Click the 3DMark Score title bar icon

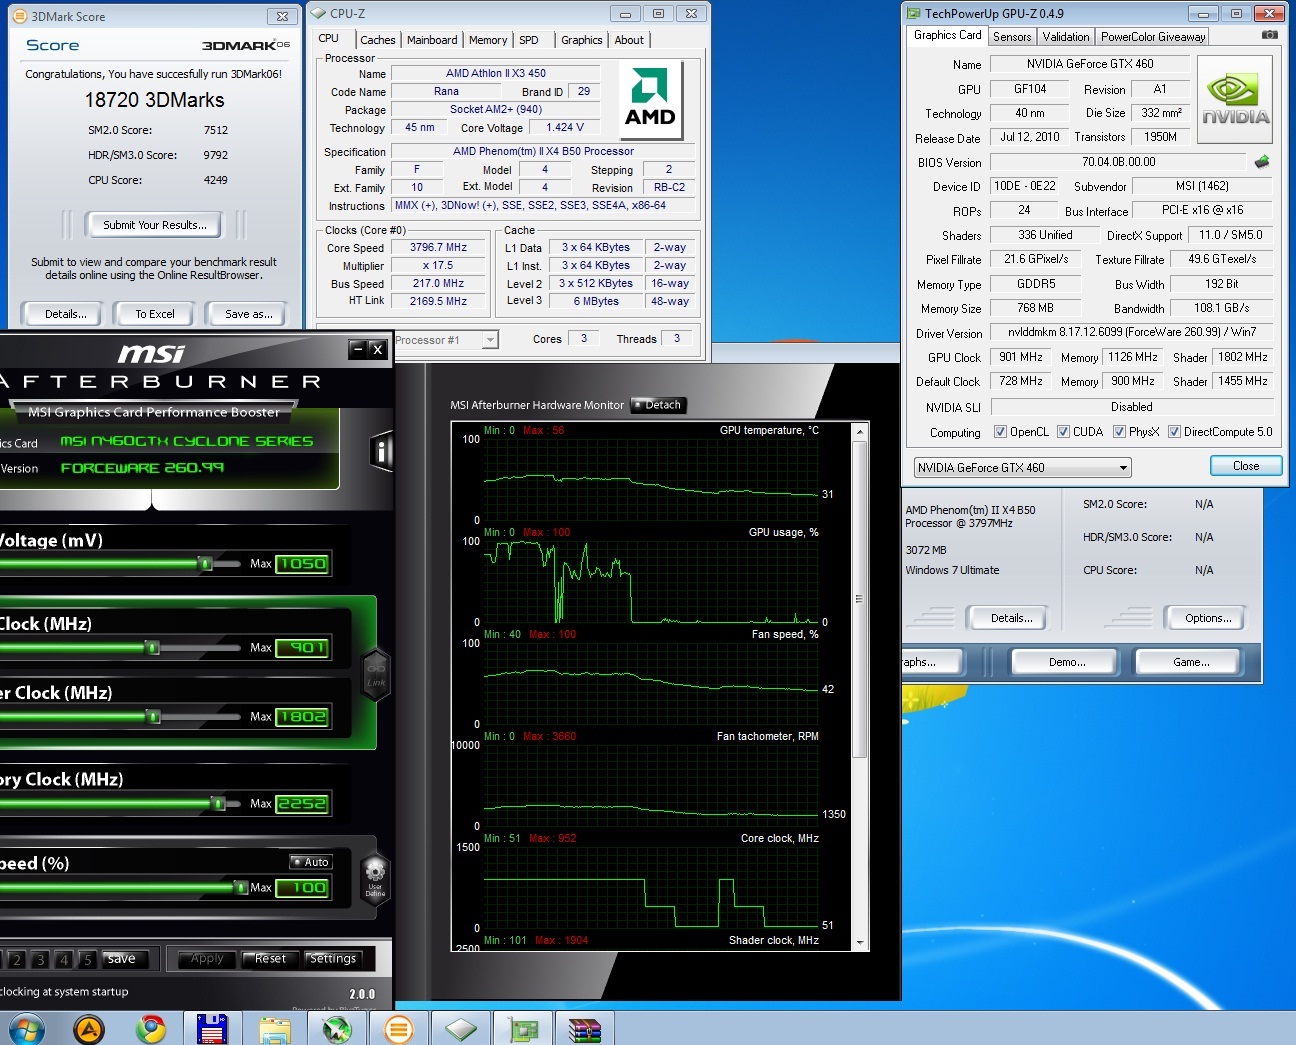pyautogui.click(x=20, y=16)
